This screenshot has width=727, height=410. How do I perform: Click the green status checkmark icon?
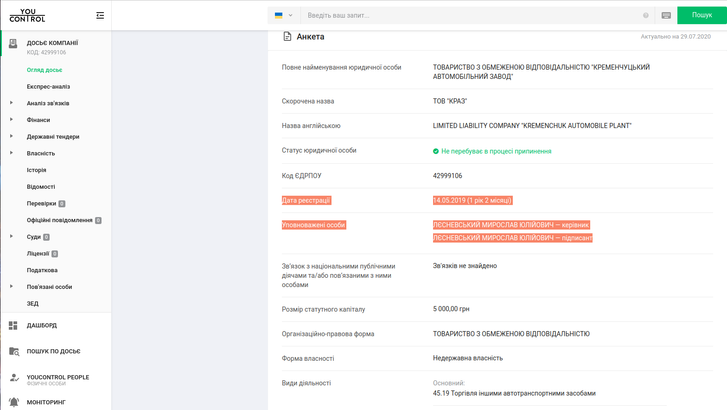(x=435, y=151)
